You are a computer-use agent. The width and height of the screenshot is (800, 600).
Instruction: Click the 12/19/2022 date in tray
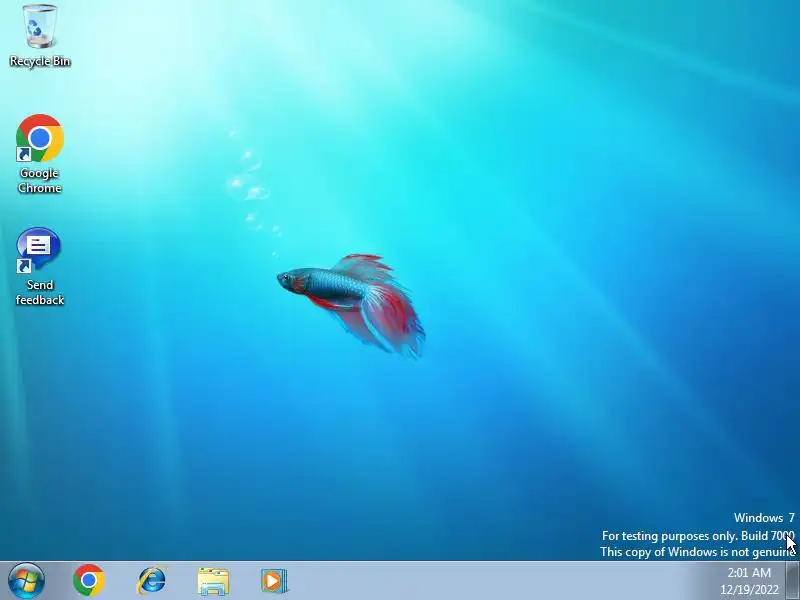[749, 590]
